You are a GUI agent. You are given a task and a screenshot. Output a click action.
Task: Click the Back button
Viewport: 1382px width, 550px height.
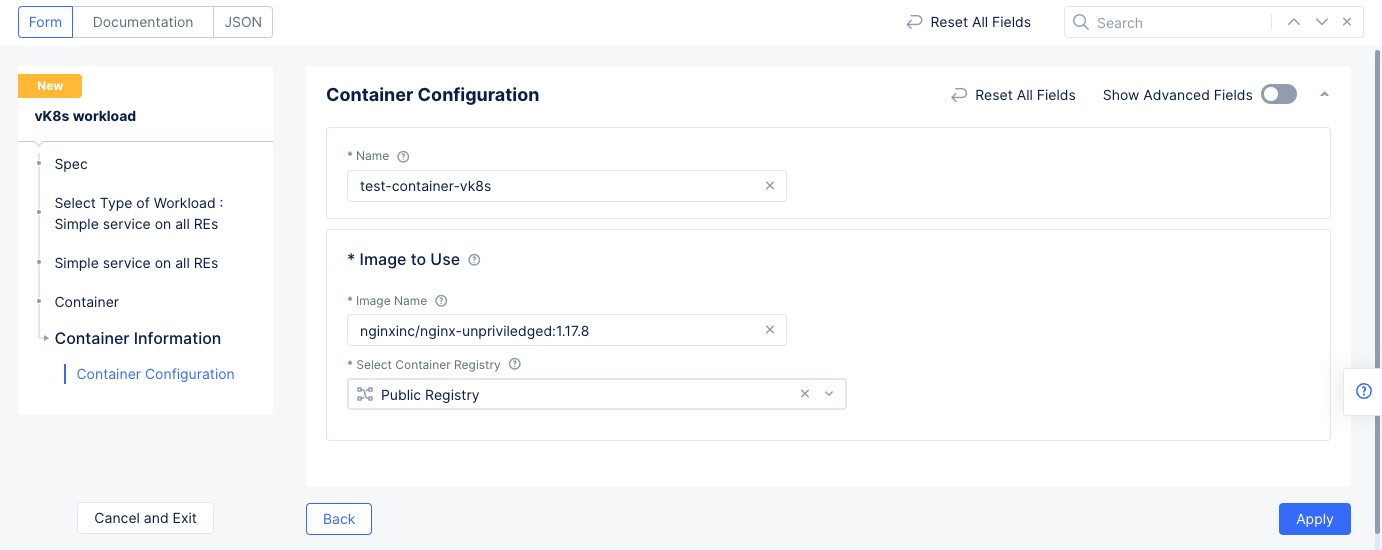coord(339,519)
